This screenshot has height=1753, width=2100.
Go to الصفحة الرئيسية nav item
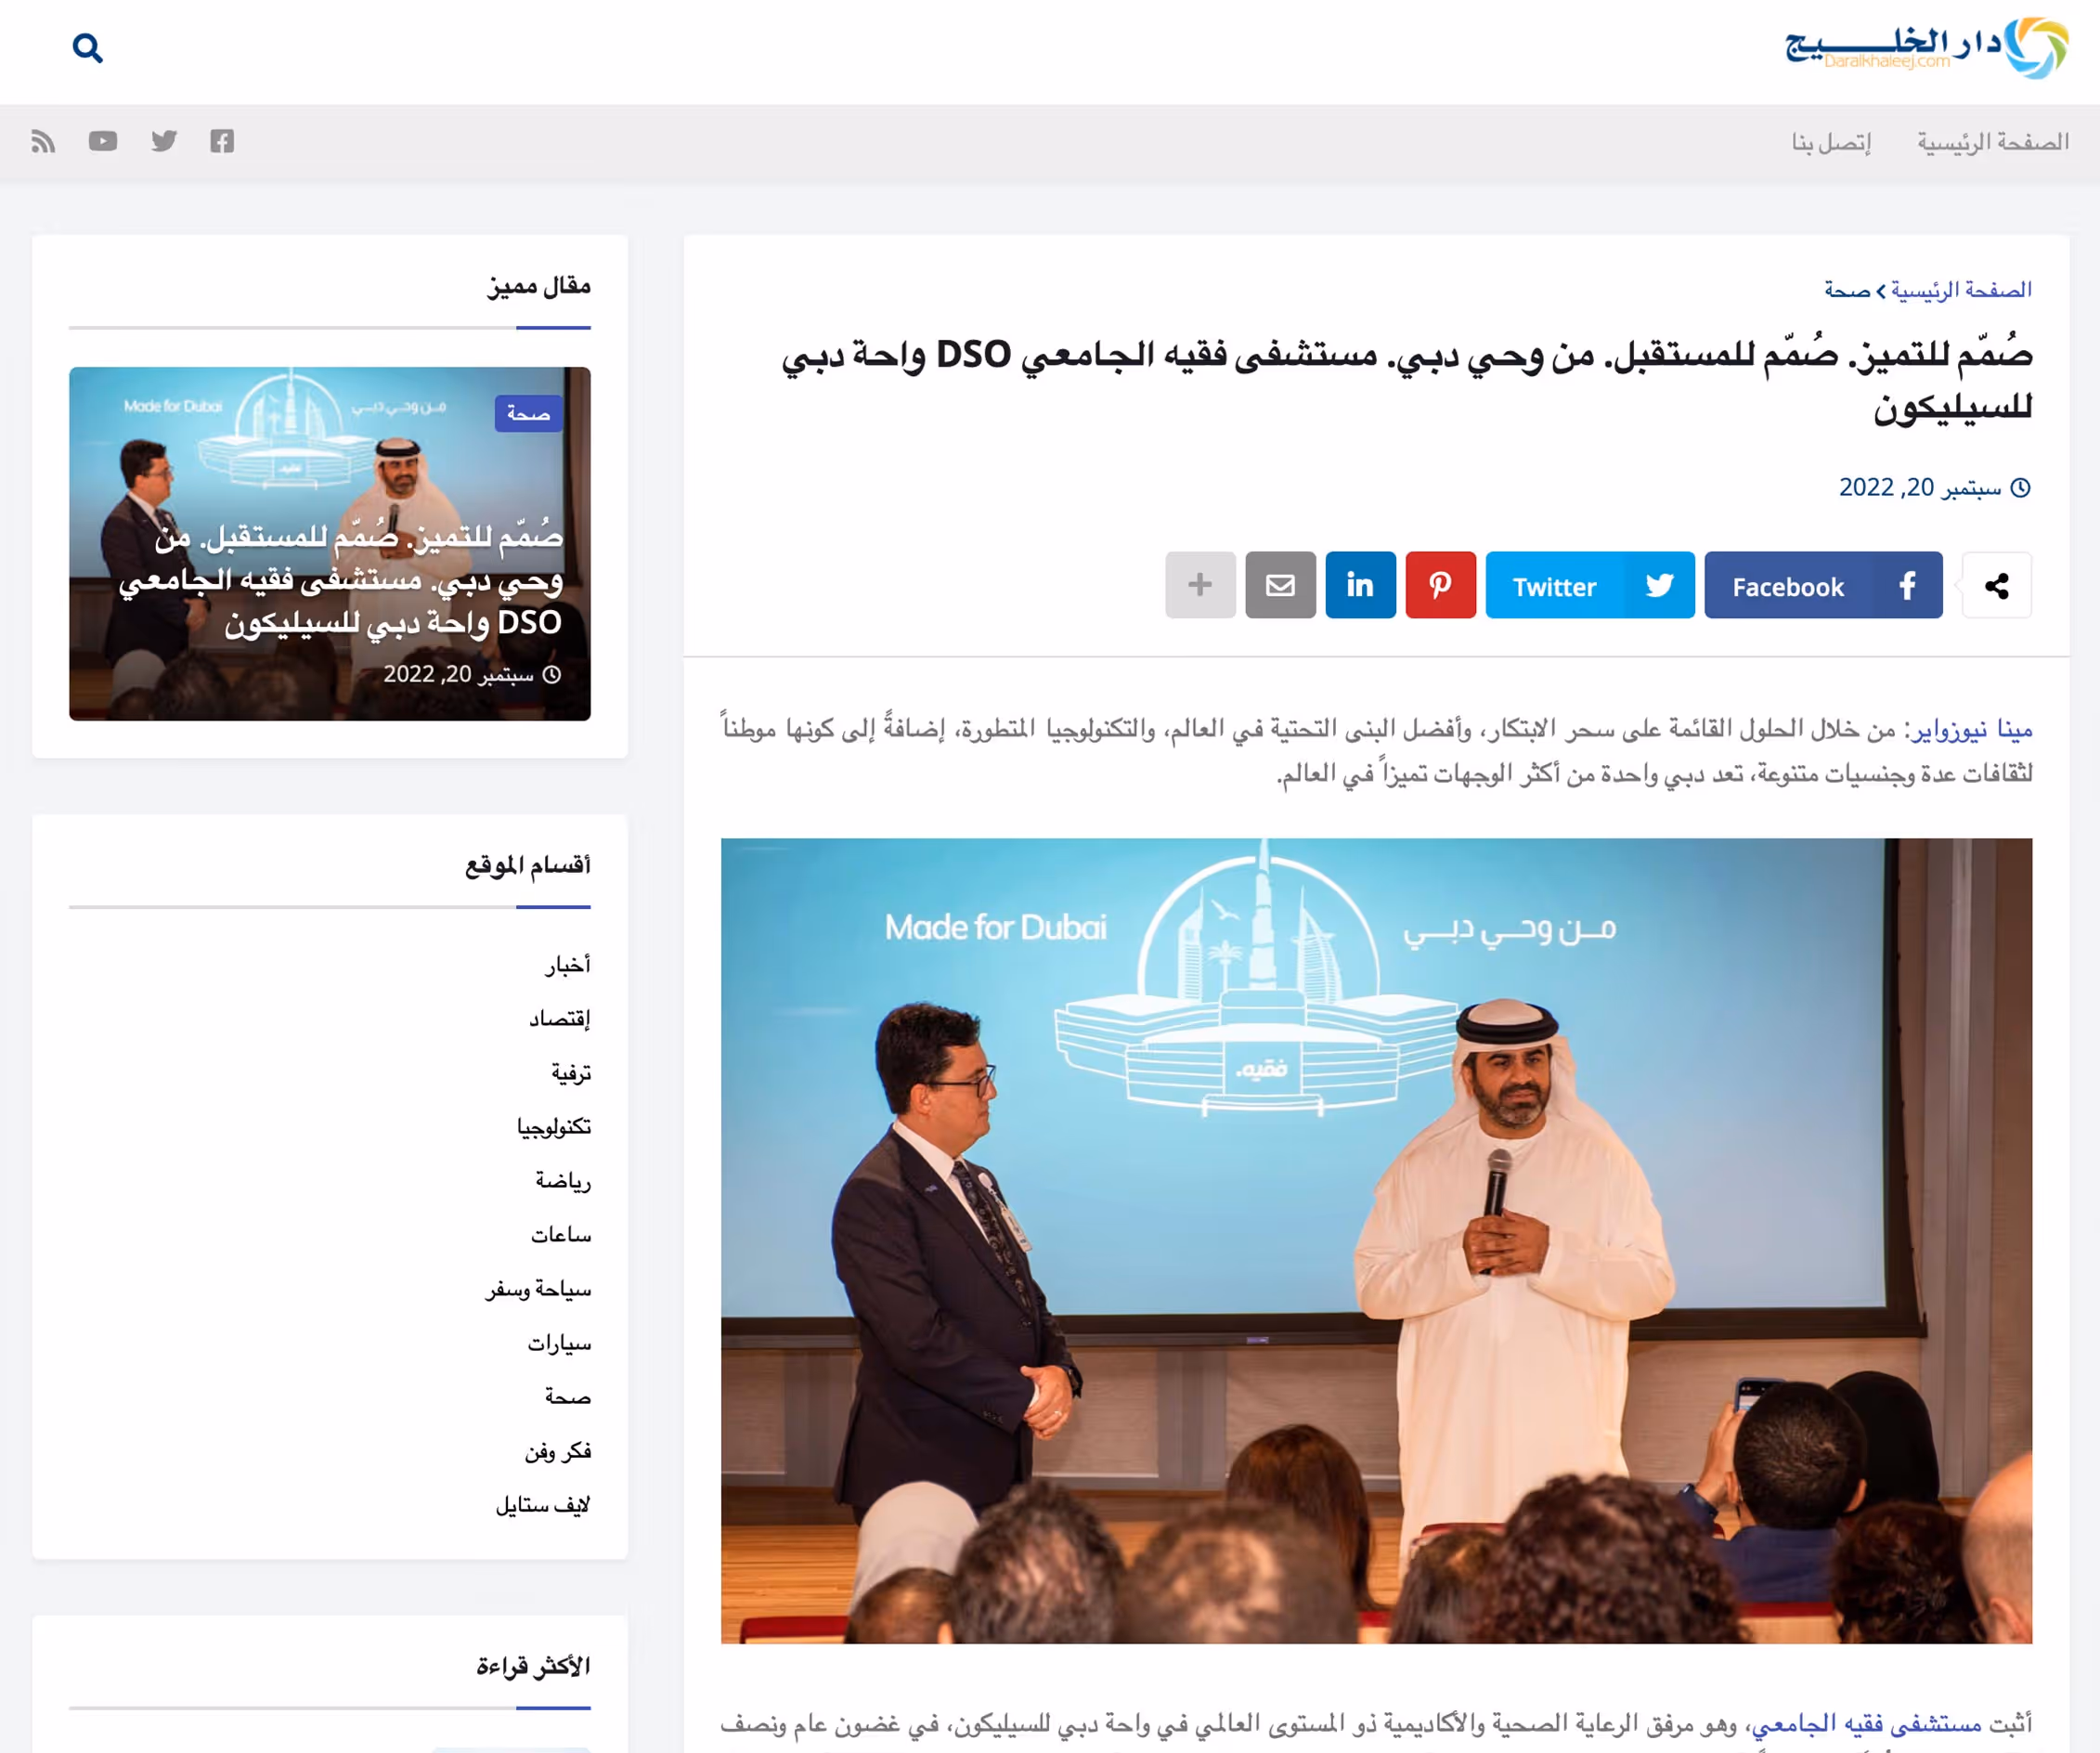pyautogui.click(x=1992, y=142)
